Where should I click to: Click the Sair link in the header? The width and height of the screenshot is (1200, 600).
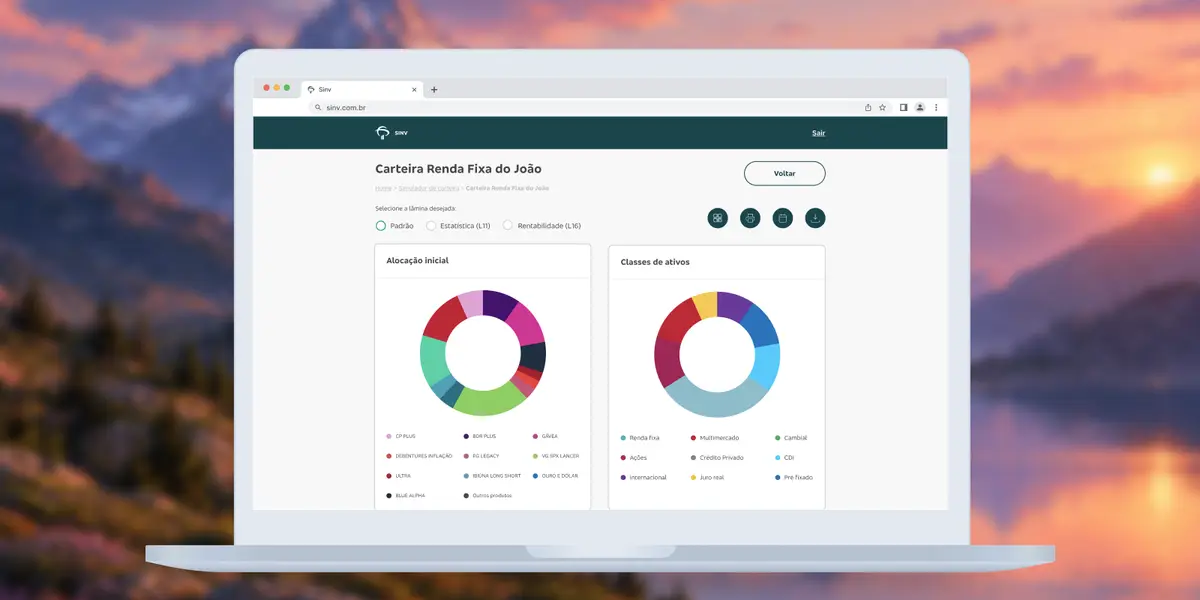pos(819,133)
